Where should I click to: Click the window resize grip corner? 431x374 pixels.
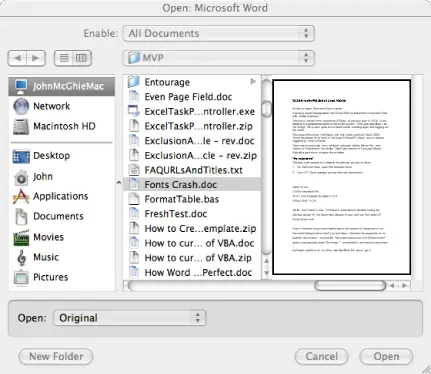pyautogui.click(x=426, y=369)
